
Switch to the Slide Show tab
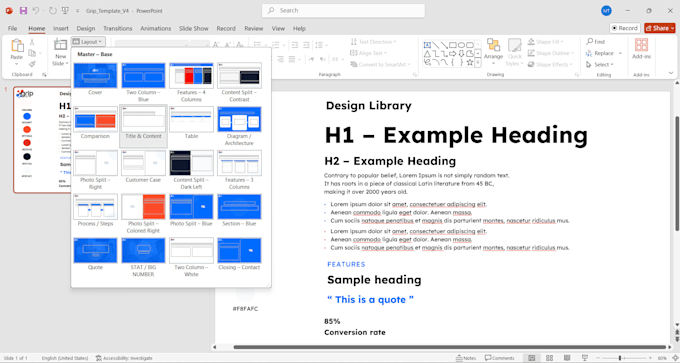[x=194, y=29]
